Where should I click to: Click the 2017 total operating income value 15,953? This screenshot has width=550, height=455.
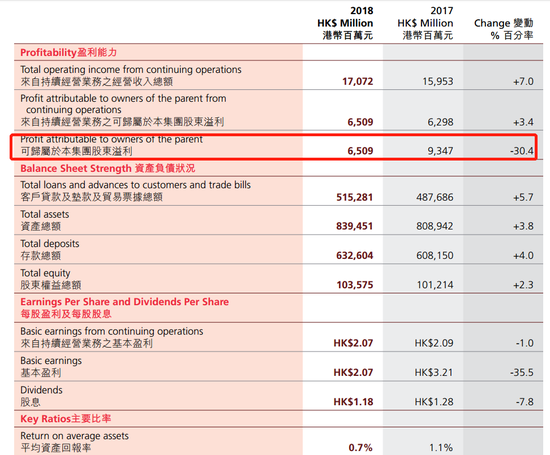click(x=438, y=81)
